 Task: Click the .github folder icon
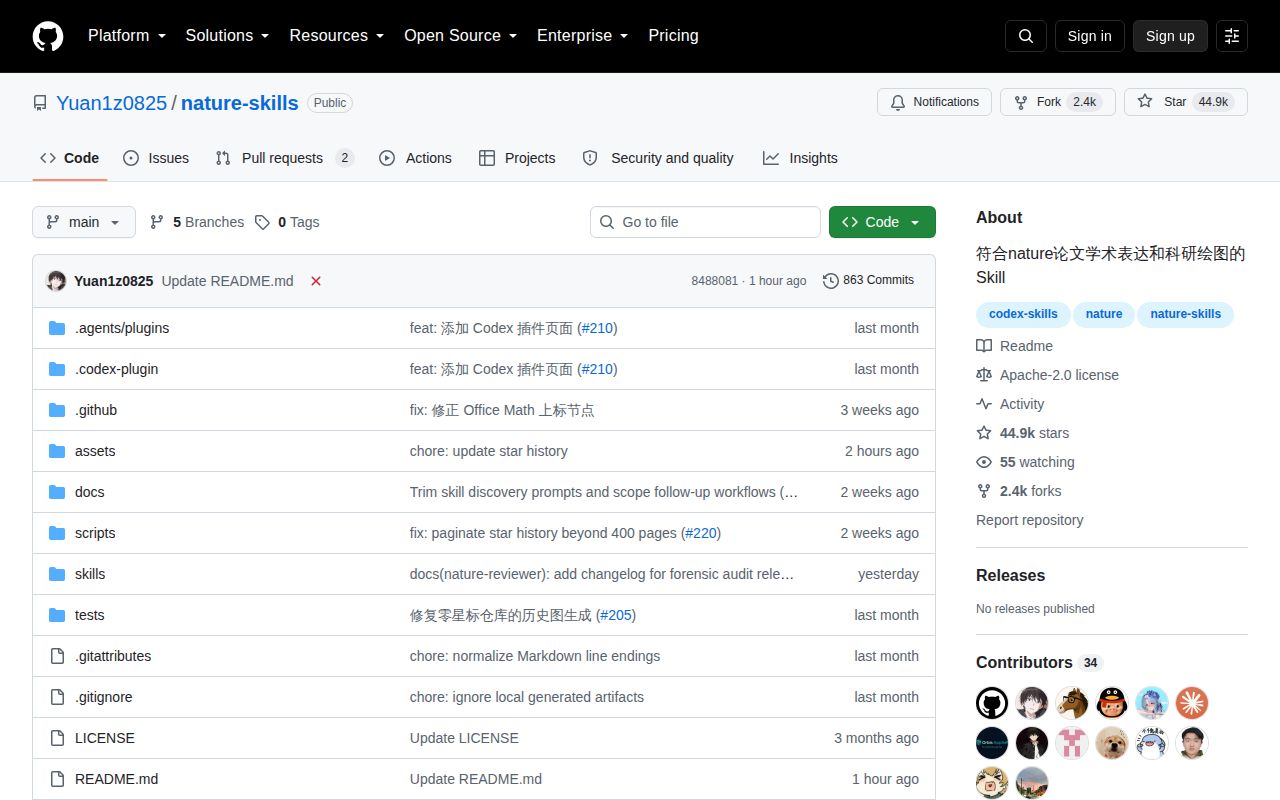pyautogui.click(x=57, y=410)
